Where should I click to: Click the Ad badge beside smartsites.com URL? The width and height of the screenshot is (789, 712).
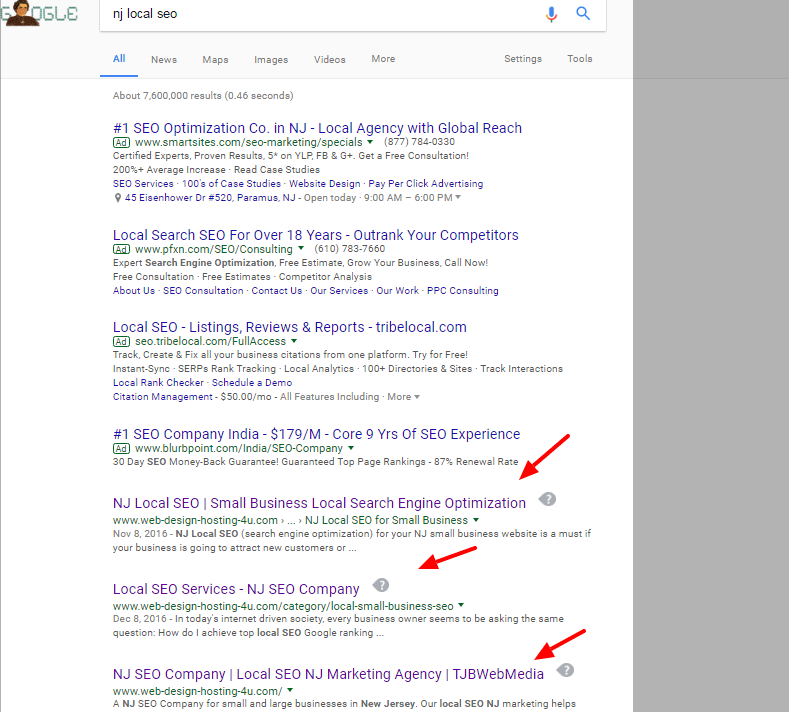coord(121,142)
